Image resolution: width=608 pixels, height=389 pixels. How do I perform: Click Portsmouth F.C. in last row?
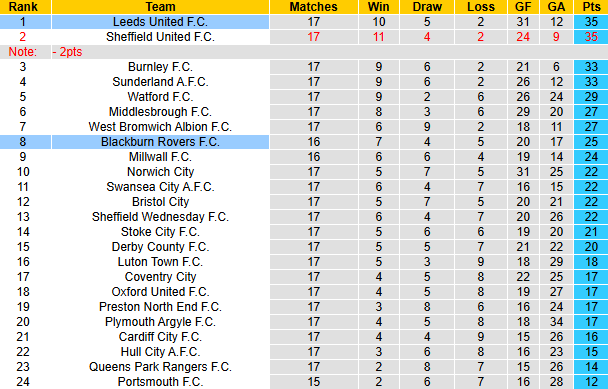[x=160, y=382]
